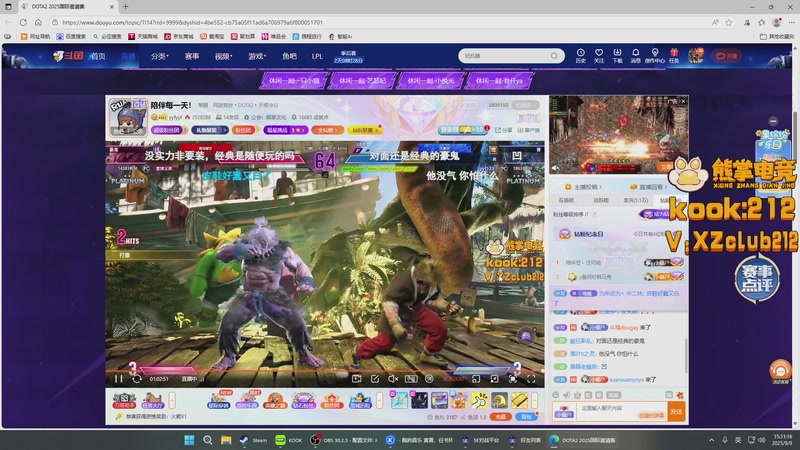Click the orange 开播 start streaming button

tap(727, 56)
